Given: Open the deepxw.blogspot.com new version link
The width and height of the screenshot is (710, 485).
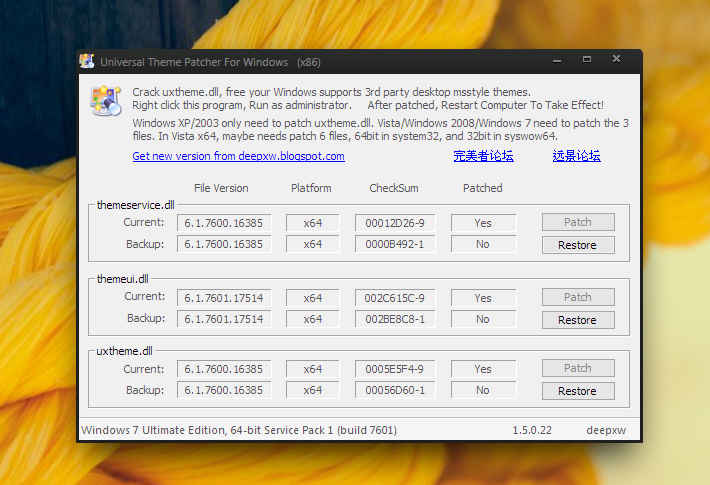Looking at the screenshot, I should pos(239,156).
